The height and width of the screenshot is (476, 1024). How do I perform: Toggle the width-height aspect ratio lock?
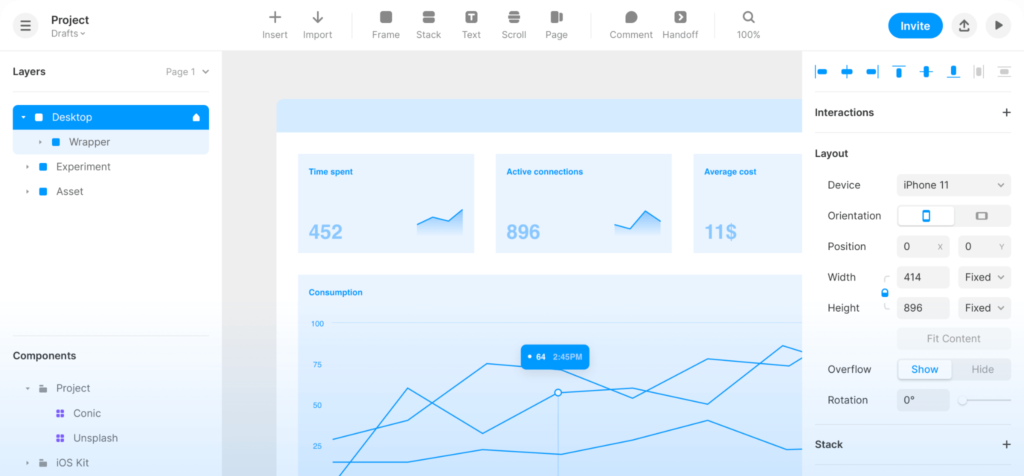pyautogui.click(x=885, y=293)
